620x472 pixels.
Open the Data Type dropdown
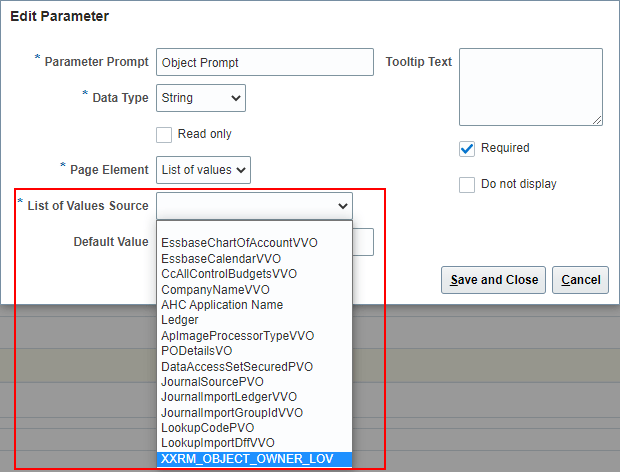click(201, 98)
